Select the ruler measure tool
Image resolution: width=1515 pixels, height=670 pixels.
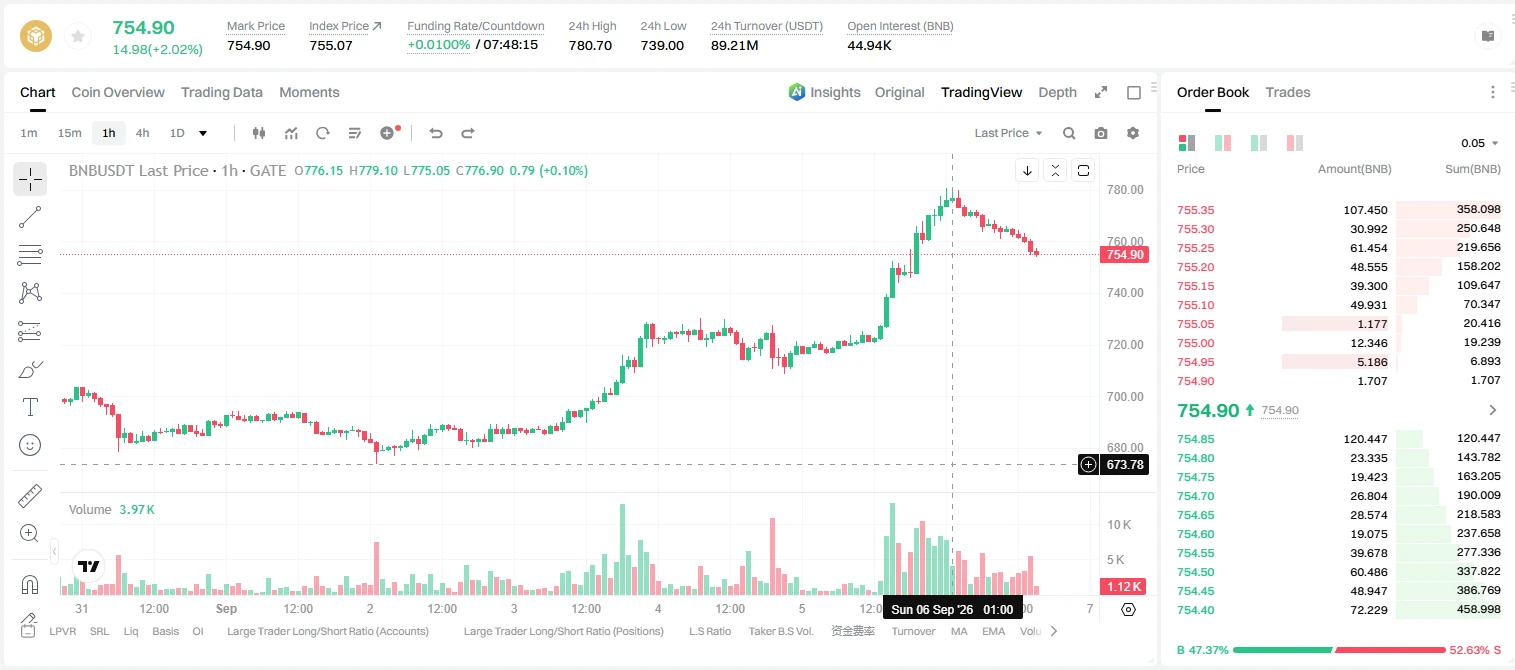(x=30, y=496)
